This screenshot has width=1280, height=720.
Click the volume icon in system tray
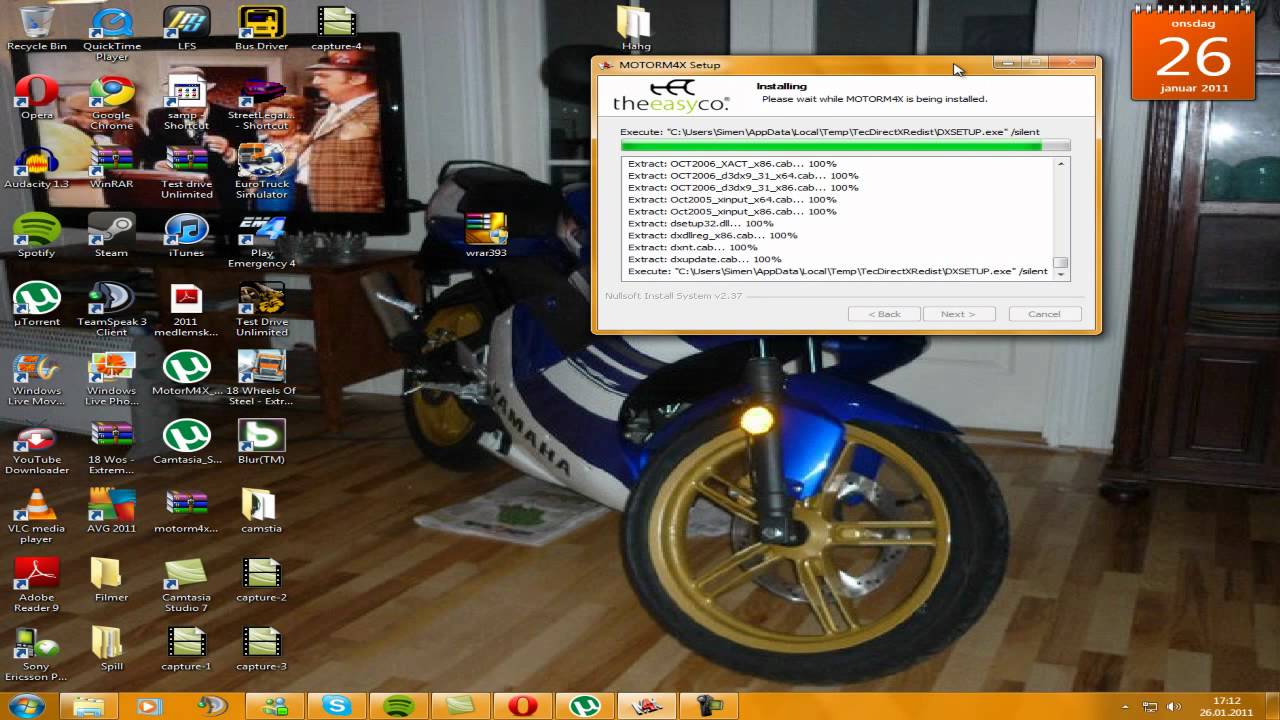click(x=1174, y=707)
